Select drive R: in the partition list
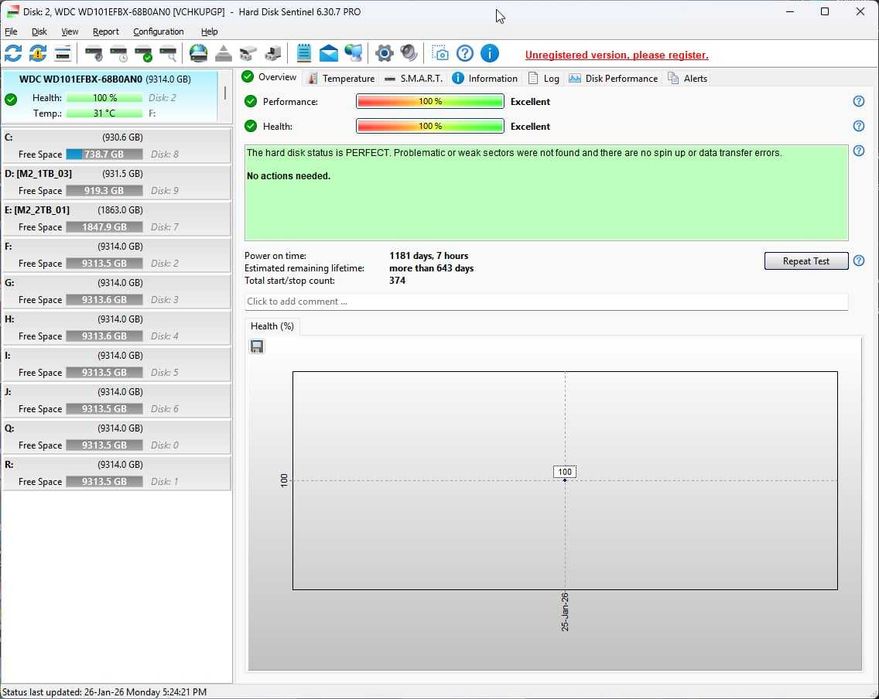The height and width of the screenshot is (699, 879). pos(117,474)
